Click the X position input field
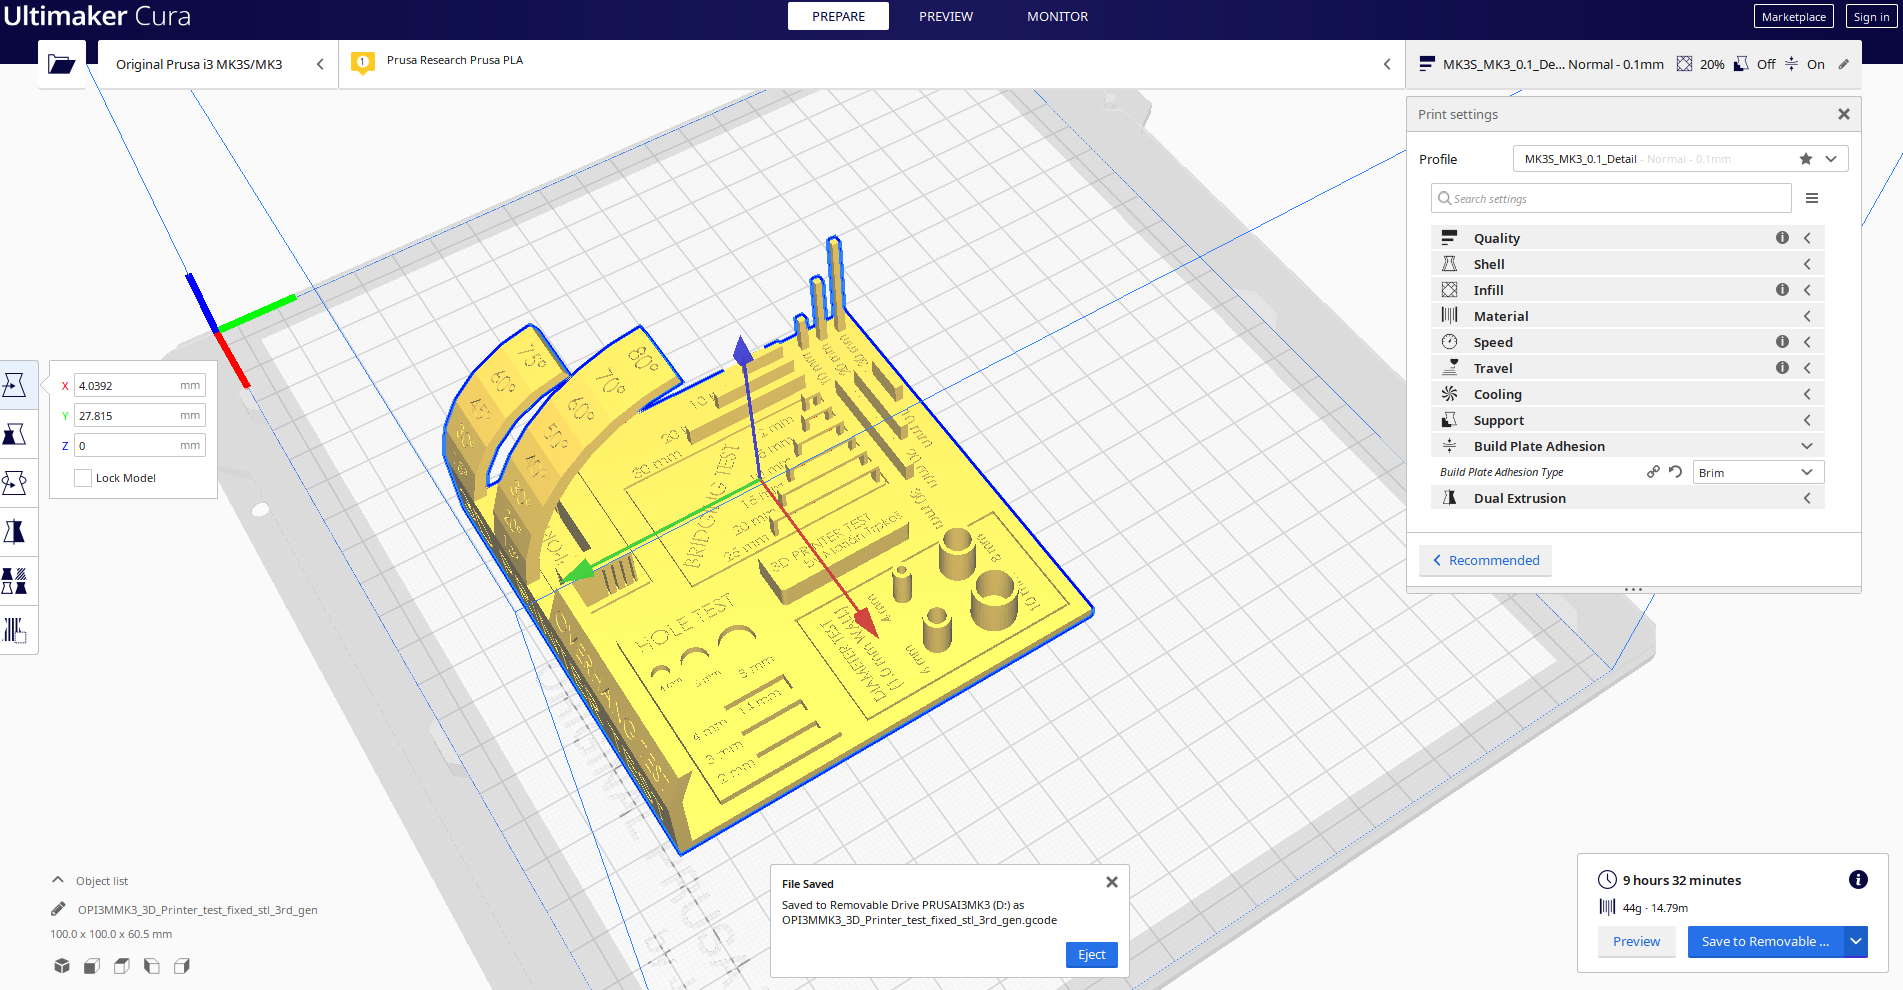This screenshot has height=990, width=1903. (x=139, y=385)
